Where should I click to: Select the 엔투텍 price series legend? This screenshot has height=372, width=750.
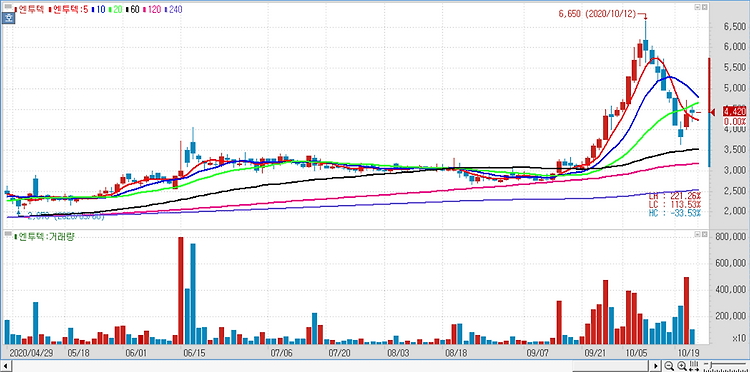click(29, 9)
